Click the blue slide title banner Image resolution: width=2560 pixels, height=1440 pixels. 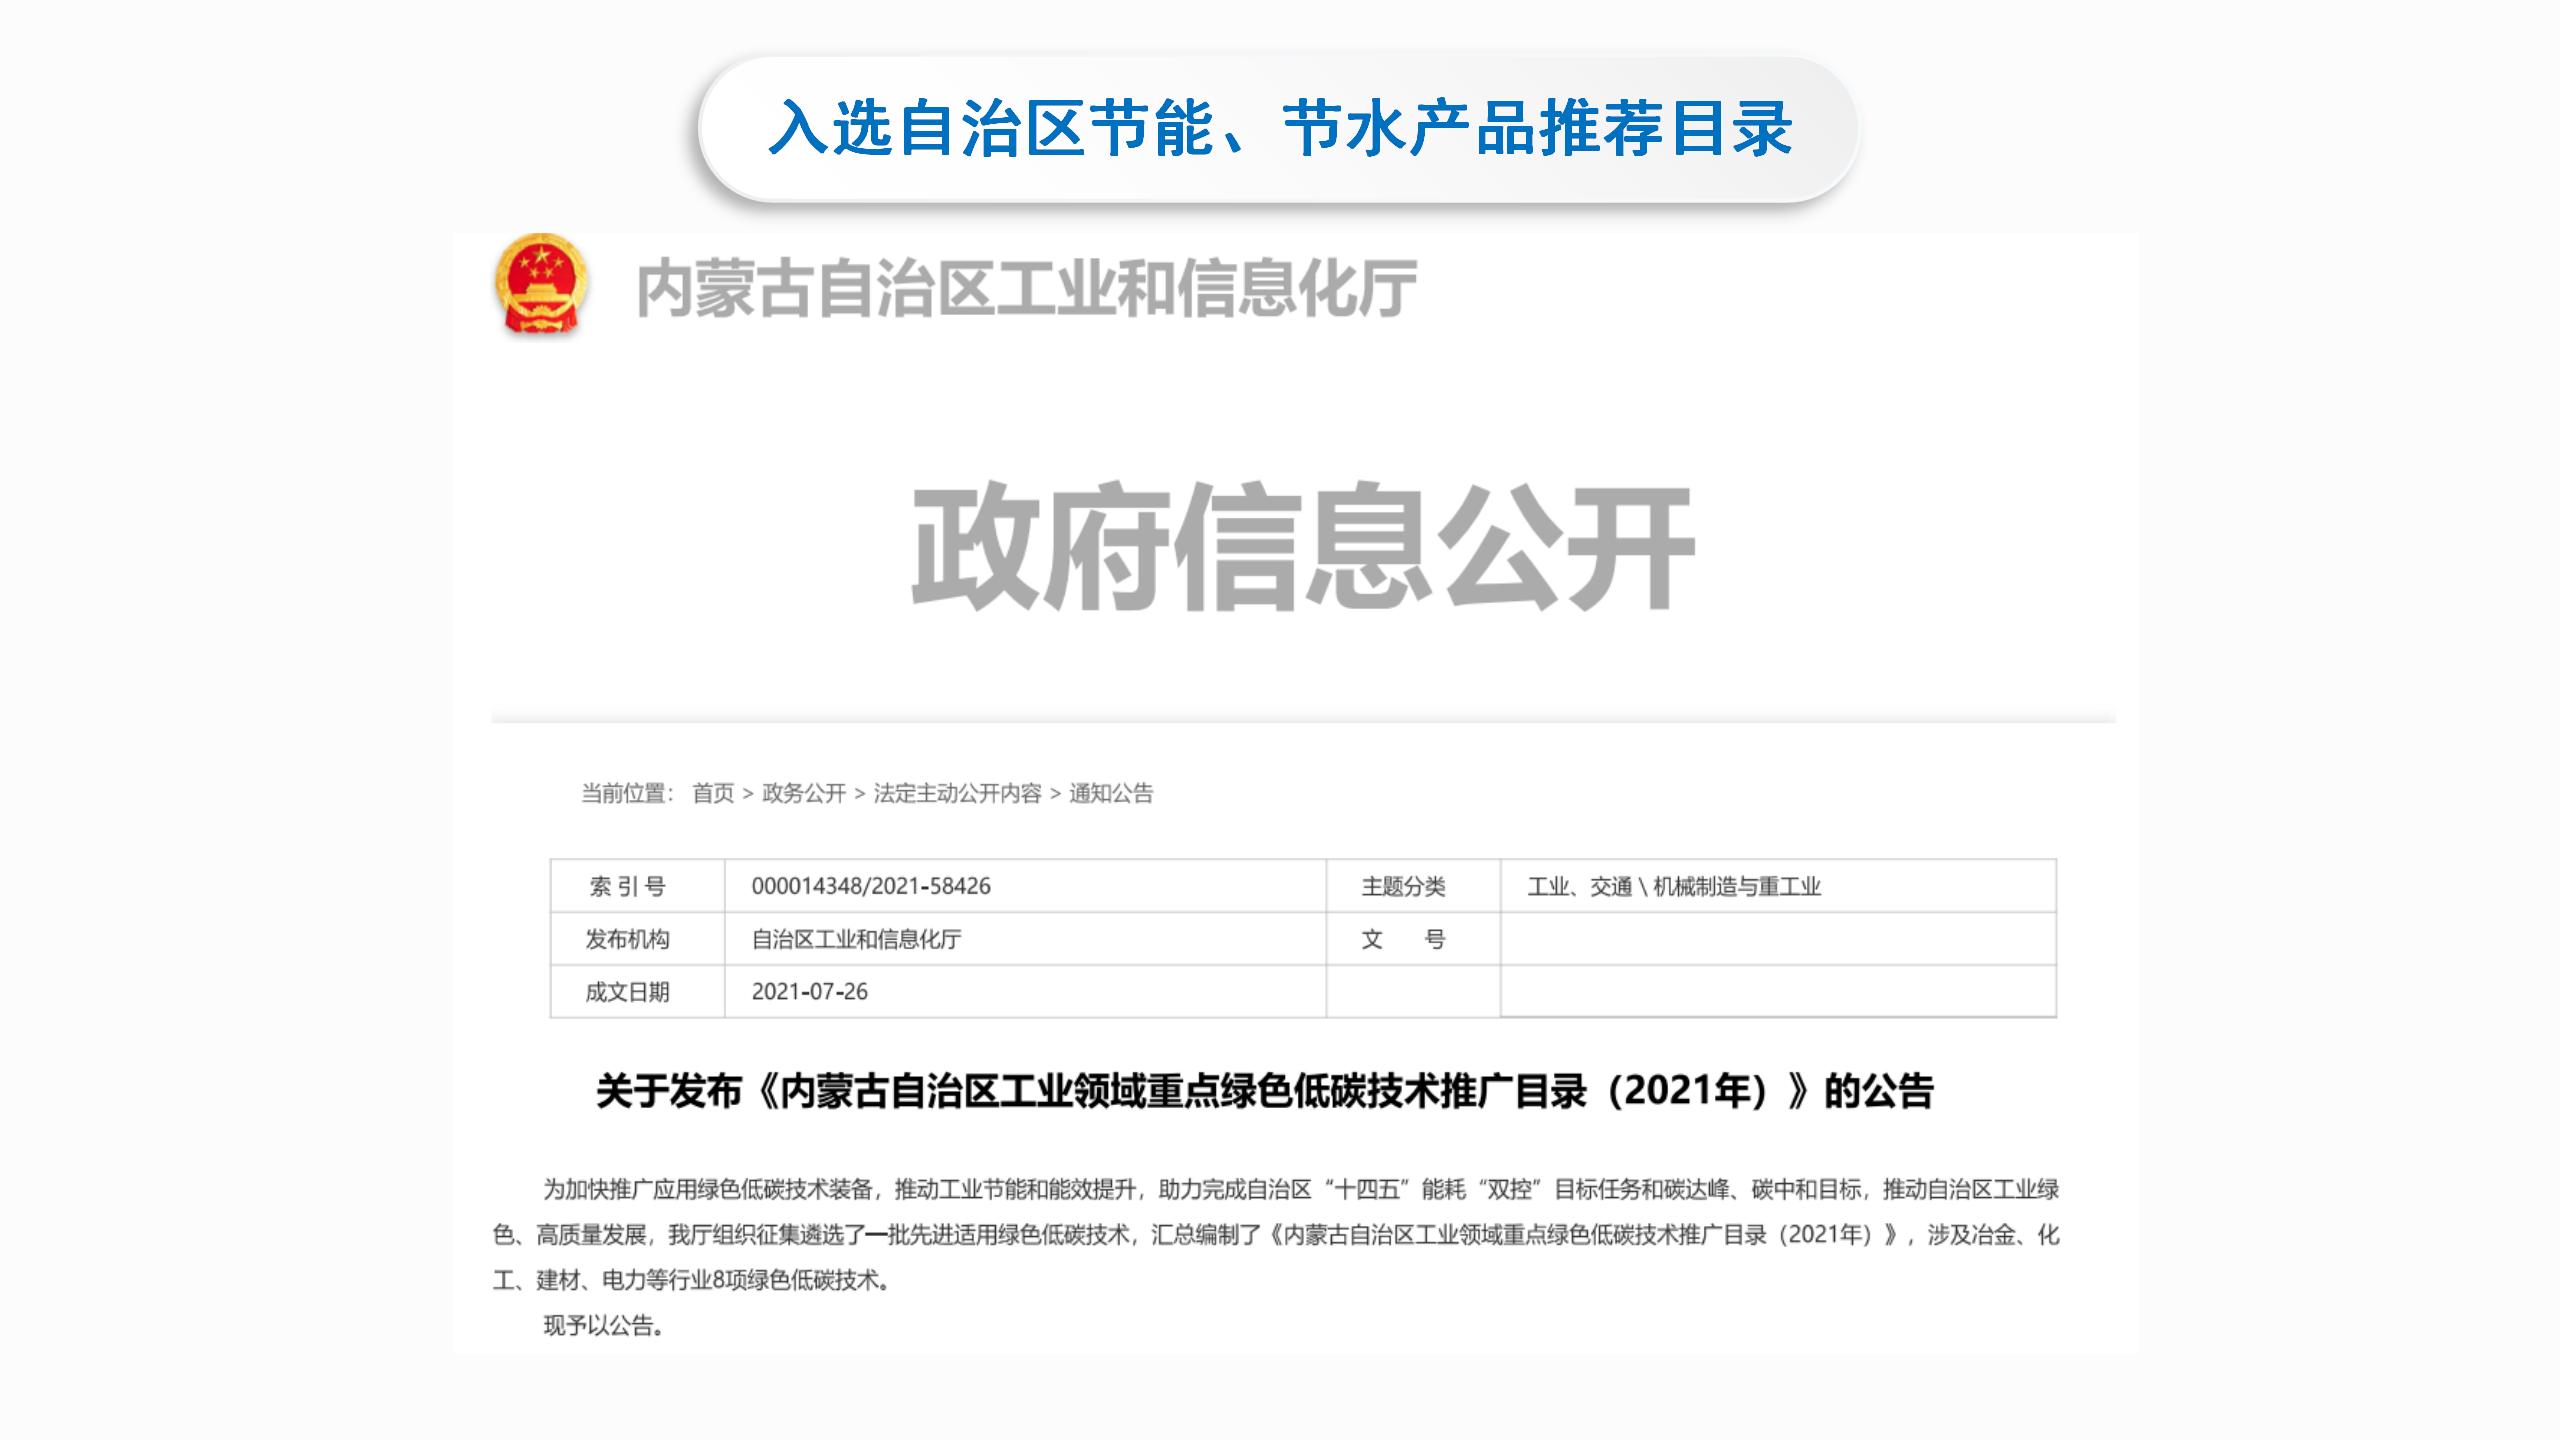tap(1278, 128)
